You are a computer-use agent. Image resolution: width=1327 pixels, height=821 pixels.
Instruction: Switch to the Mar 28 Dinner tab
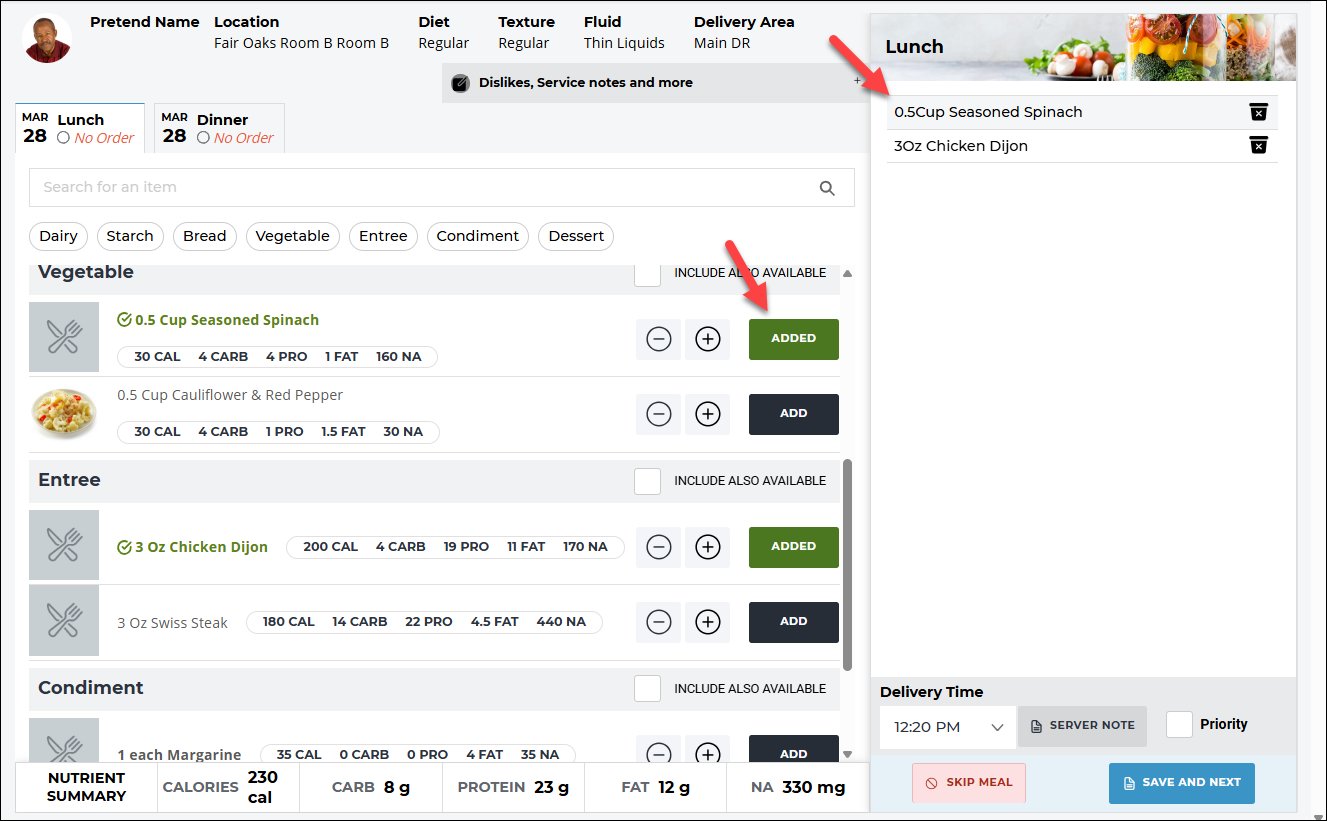[219, 129]
